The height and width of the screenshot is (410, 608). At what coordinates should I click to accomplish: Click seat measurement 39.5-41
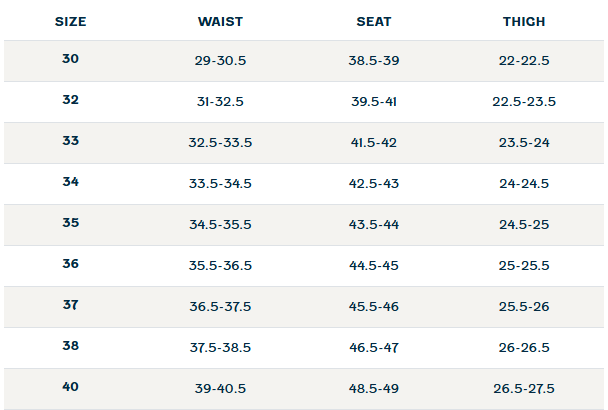(374, 102)
